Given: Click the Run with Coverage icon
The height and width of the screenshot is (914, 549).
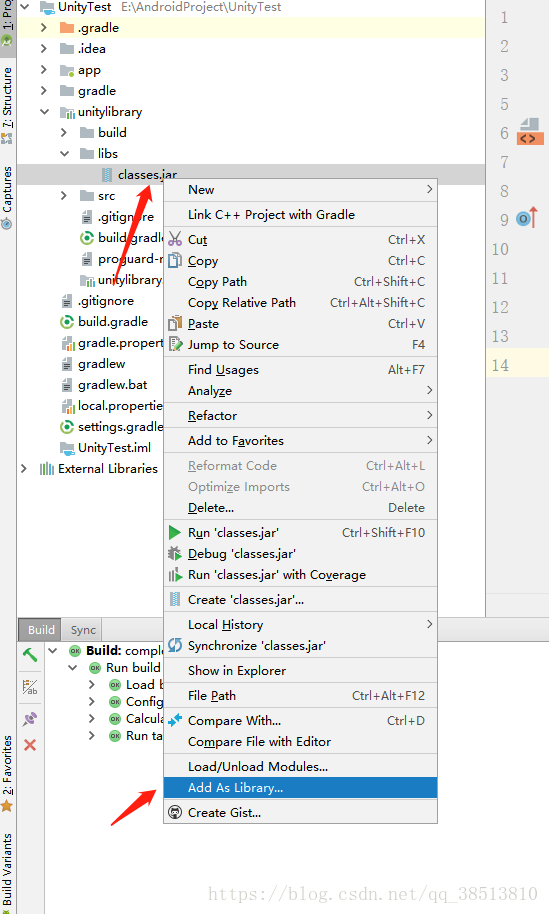Looking at the screenshot, I should tap(175, 575).
